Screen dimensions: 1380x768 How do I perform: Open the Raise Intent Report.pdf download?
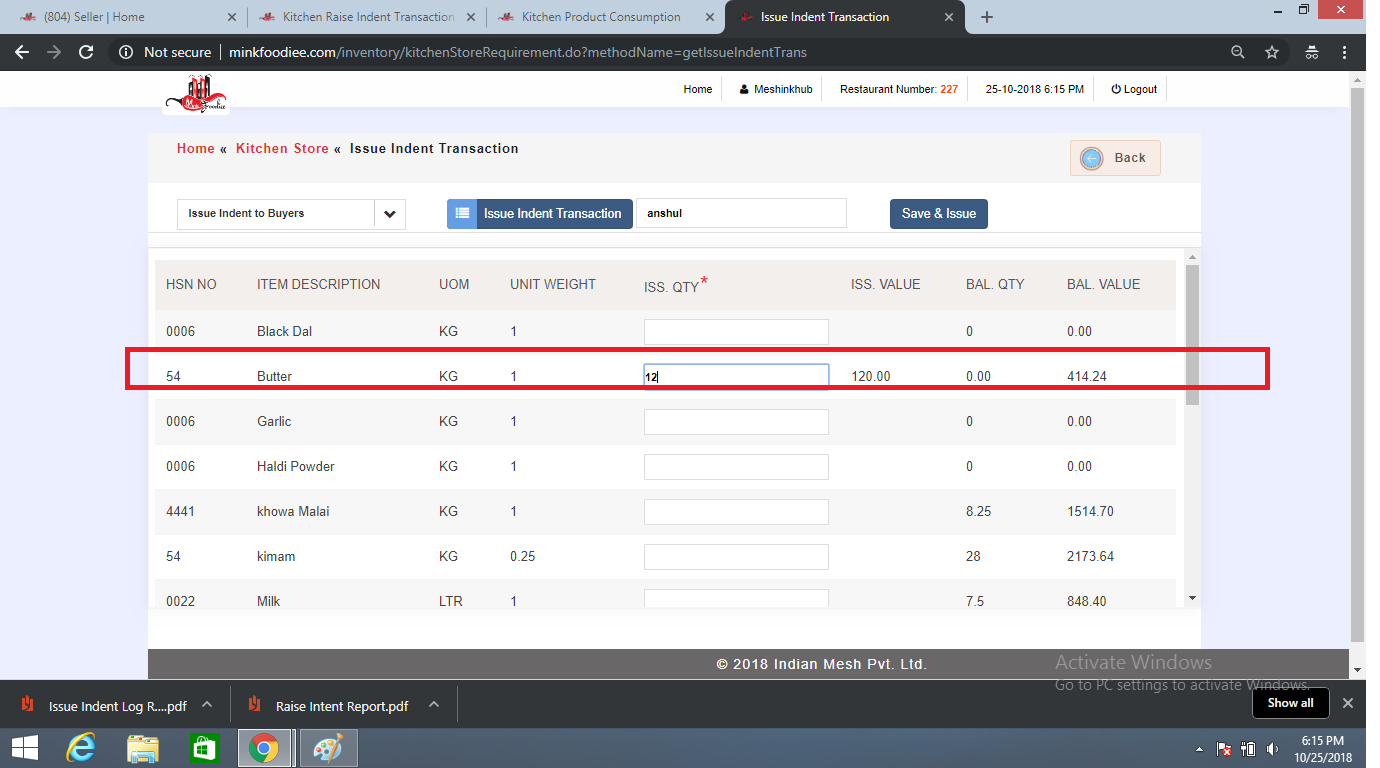point(330,706)
